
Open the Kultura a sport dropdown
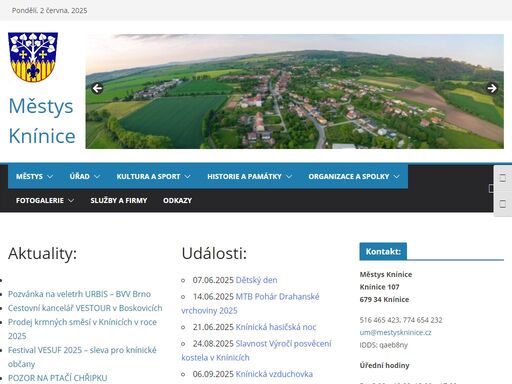153,176
